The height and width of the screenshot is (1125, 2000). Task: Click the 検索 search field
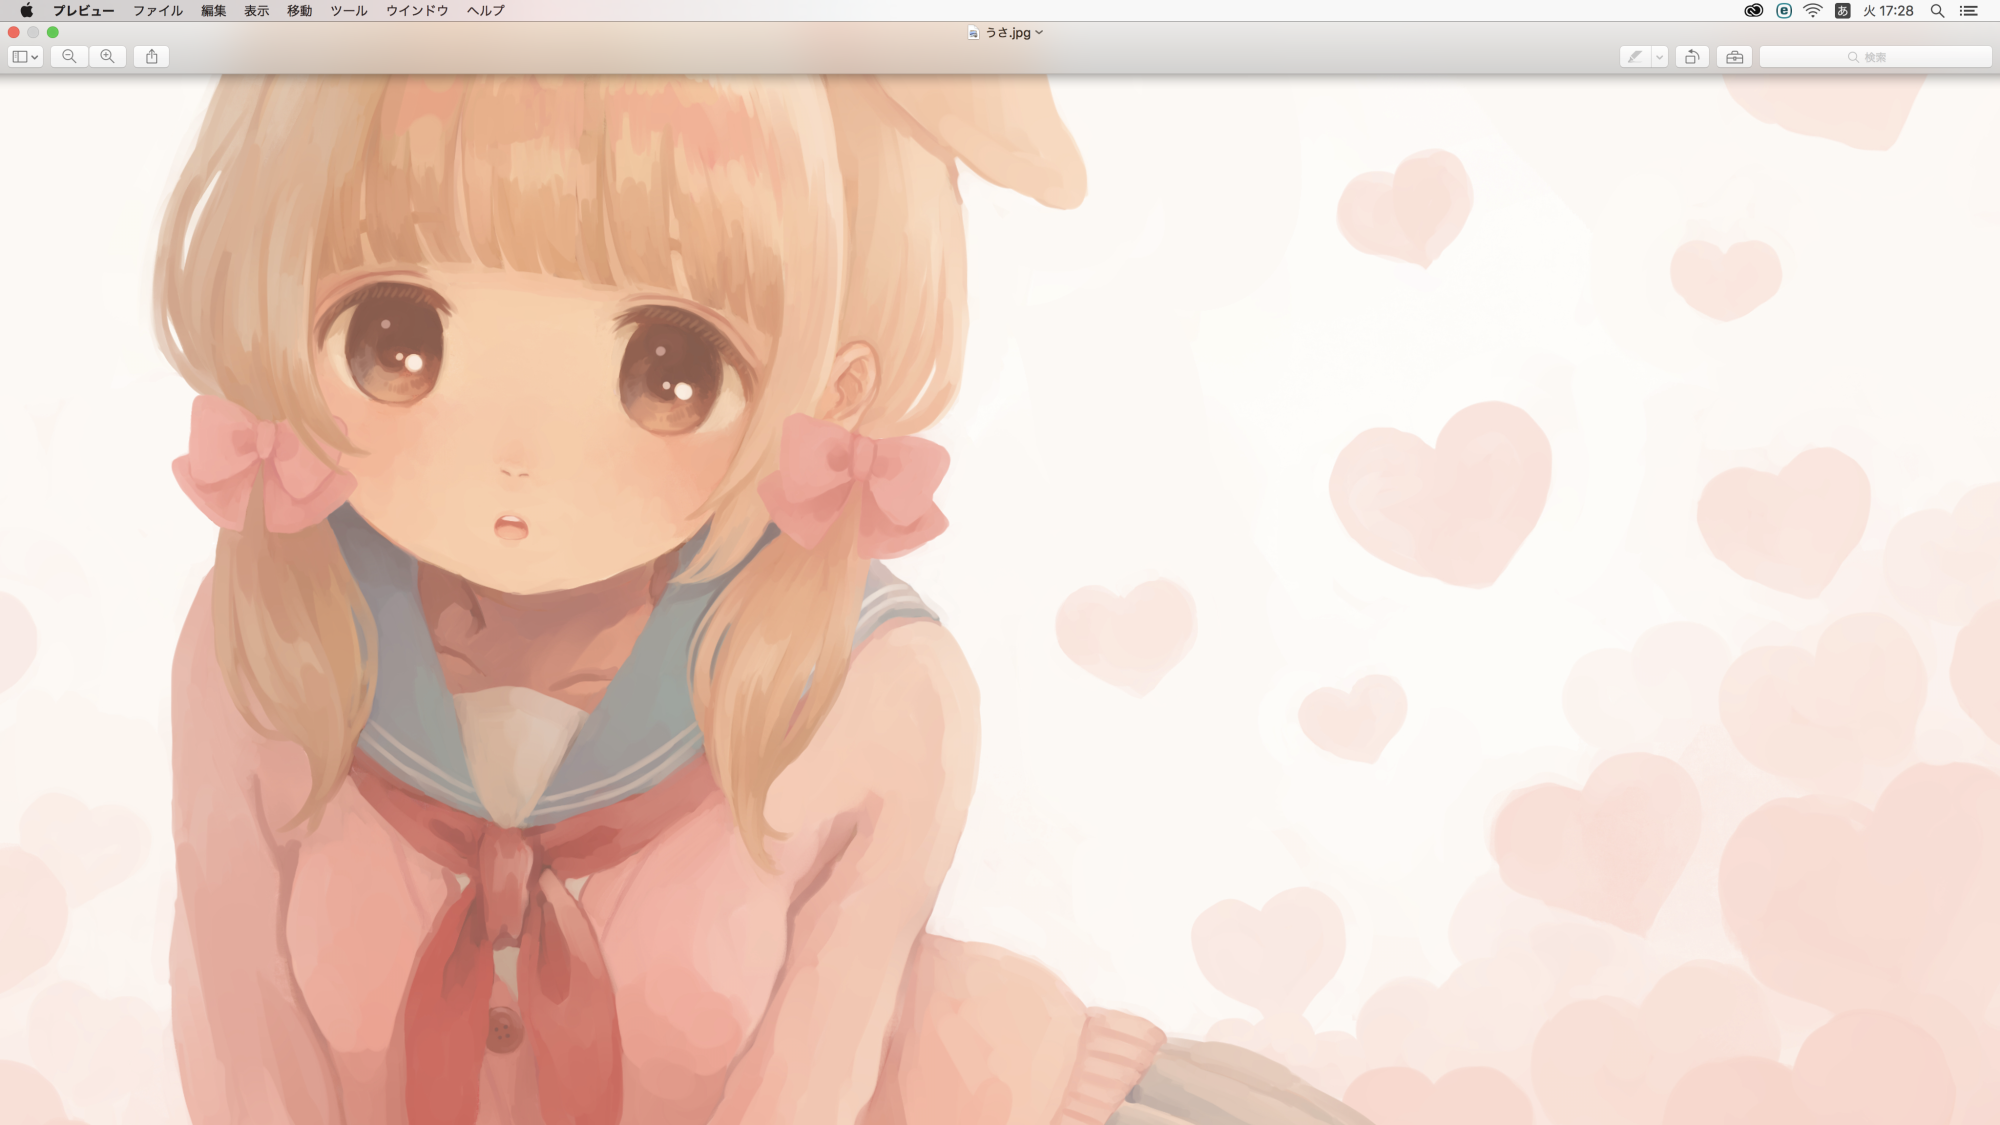[x=1875, y=57]
